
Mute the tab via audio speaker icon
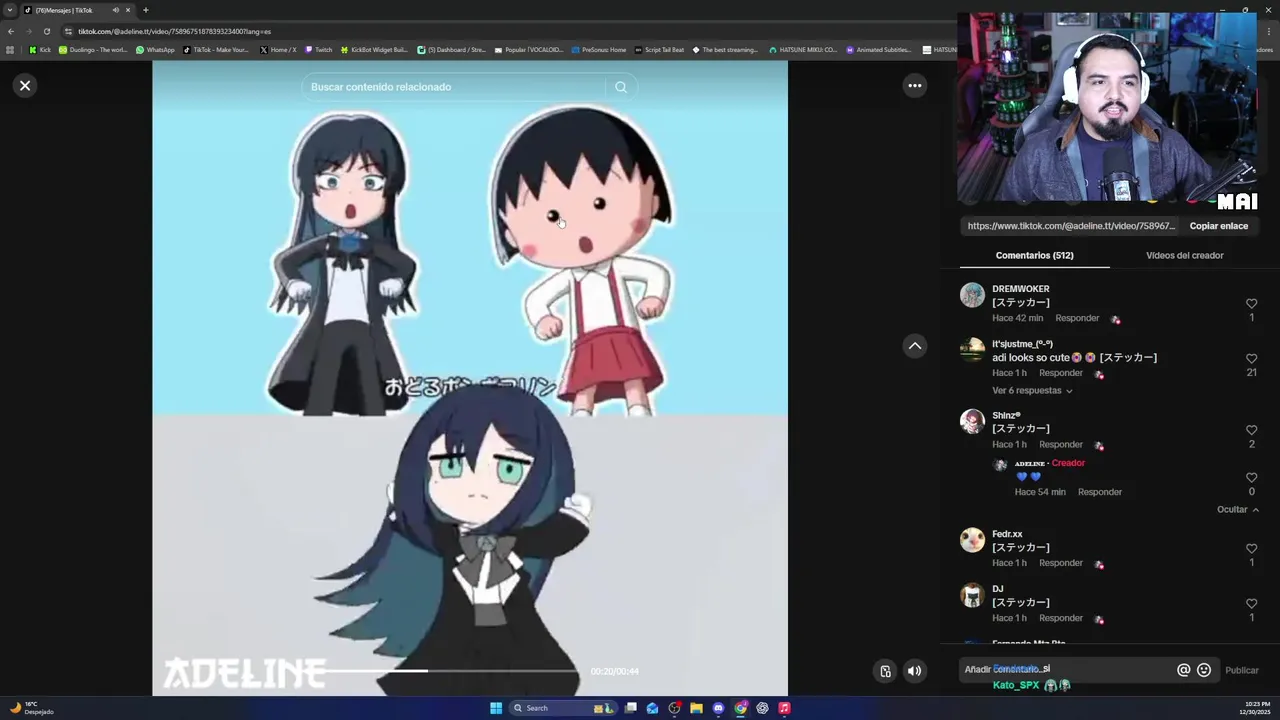[x=116, y=10]
